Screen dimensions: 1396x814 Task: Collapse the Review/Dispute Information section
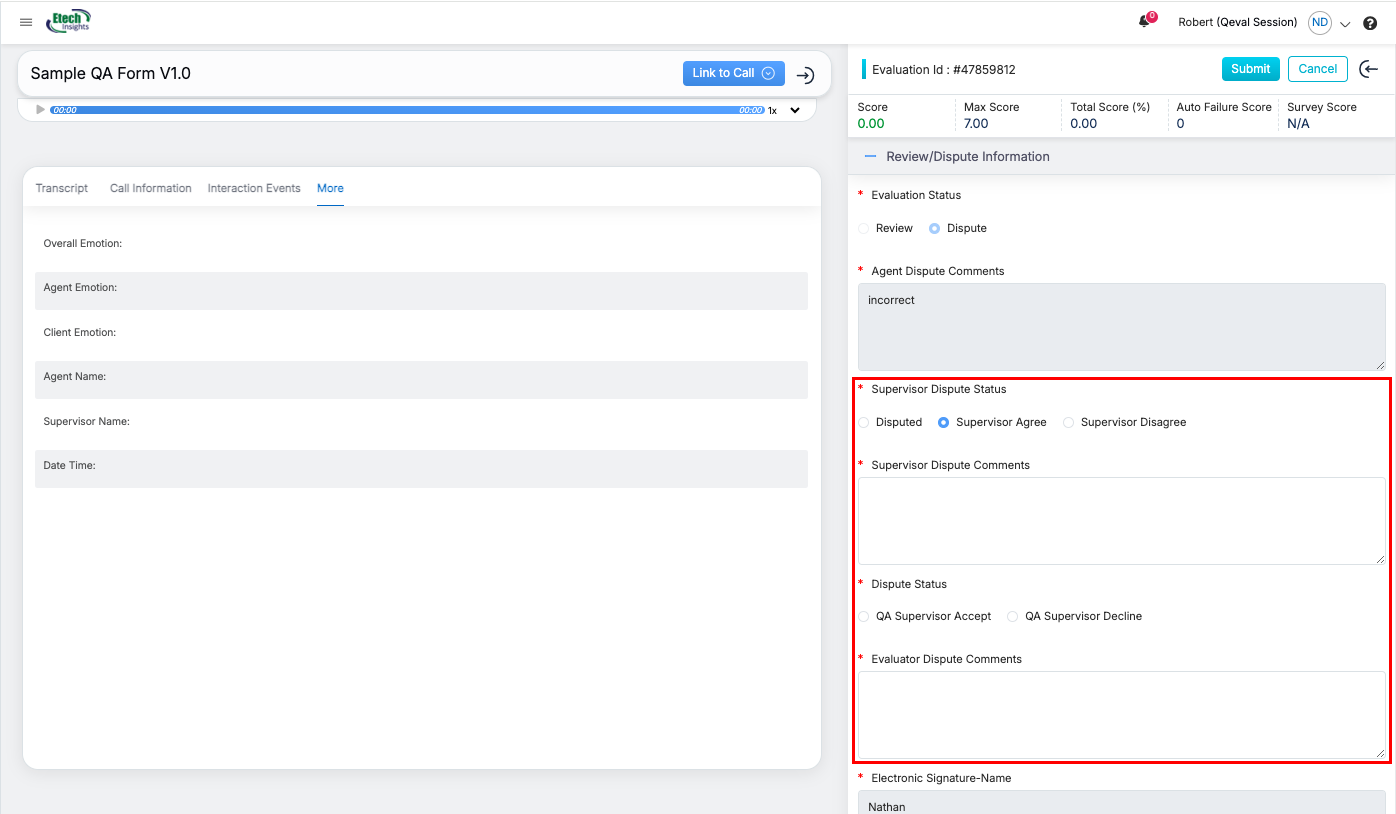[x=870, y=157]
